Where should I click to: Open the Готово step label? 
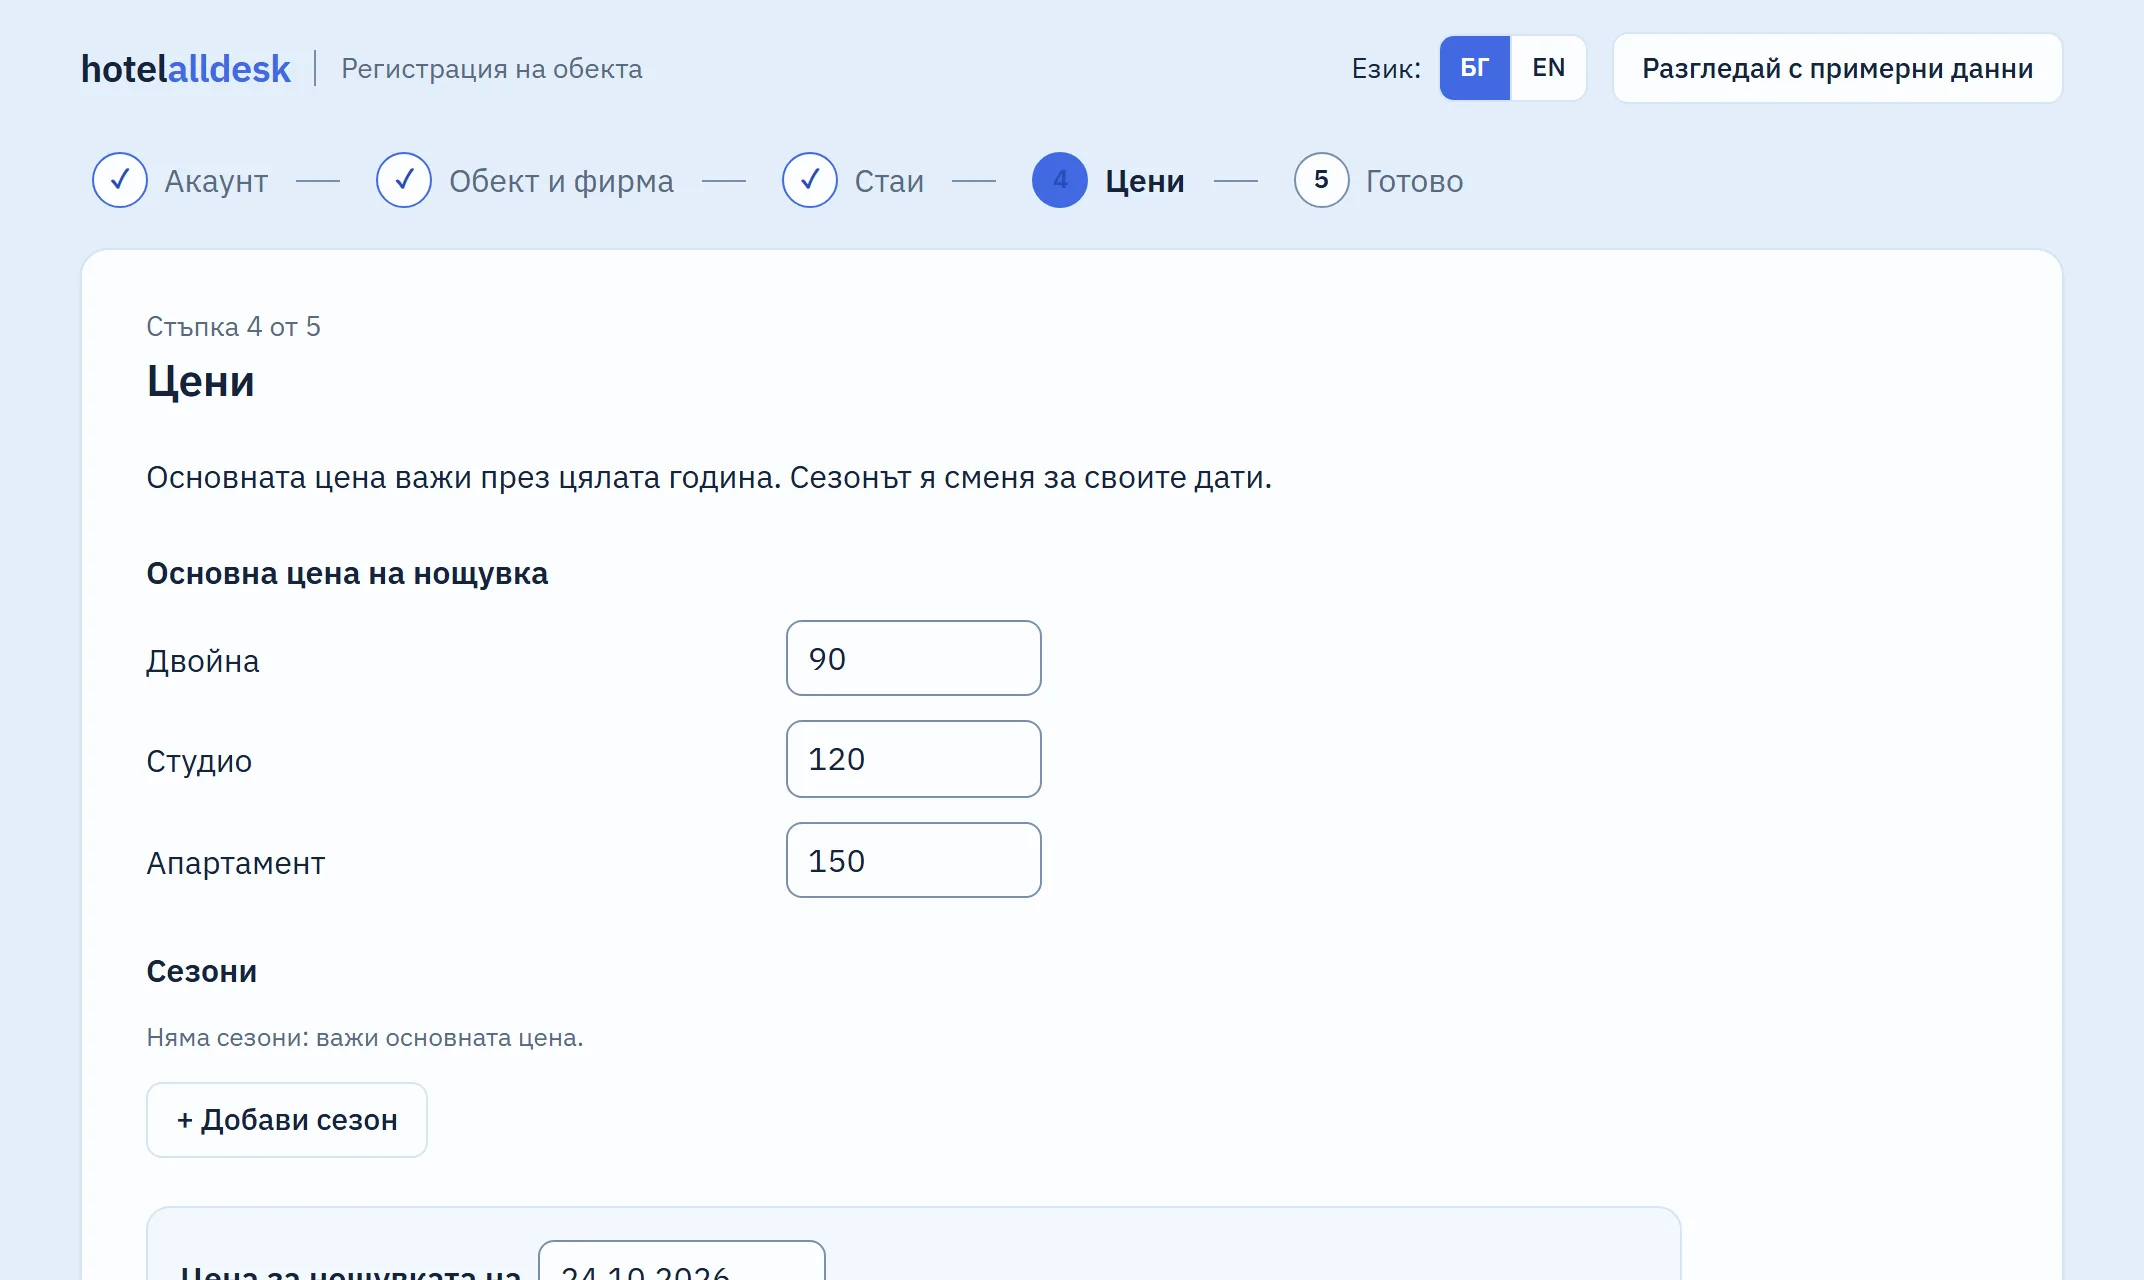tap(1414, 181)
